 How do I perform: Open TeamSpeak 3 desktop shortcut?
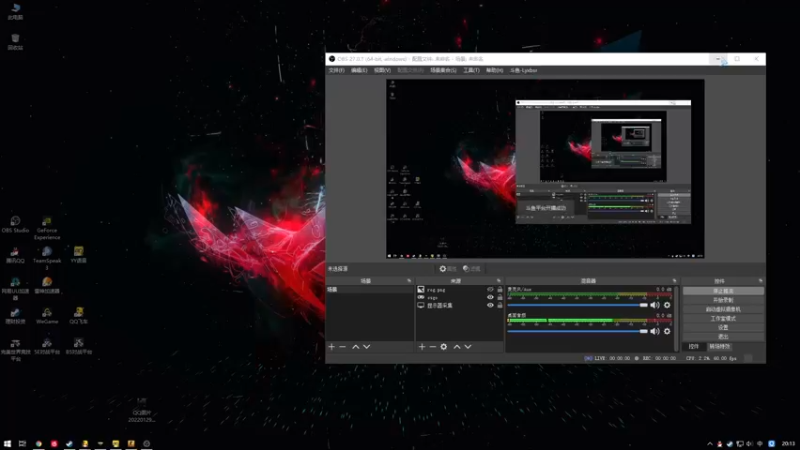click(47, 258)
